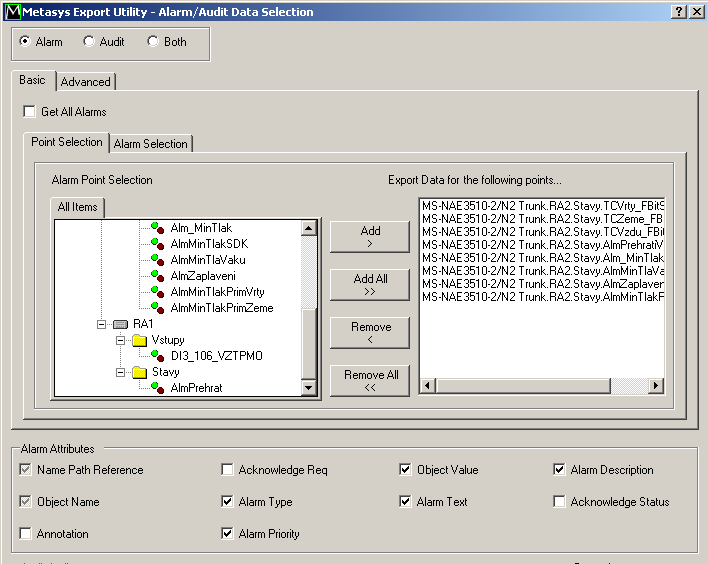Select the Stavy.Alm_MinTlak export list entry

point(542,258)
